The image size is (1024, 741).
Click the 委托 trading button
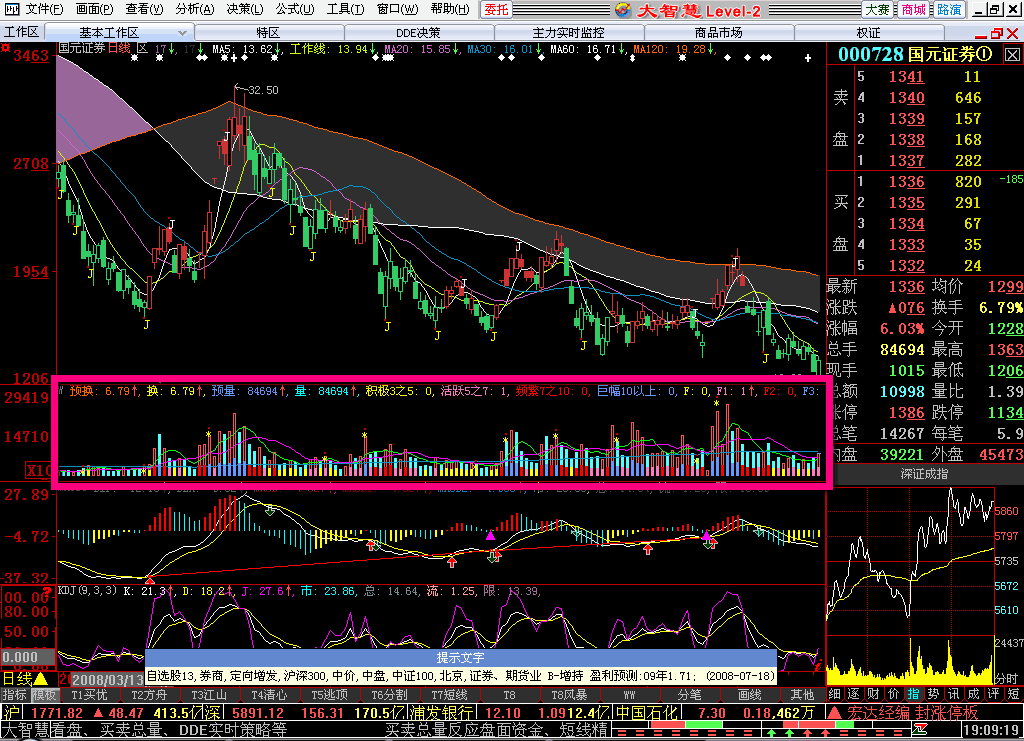tap(496, 9)
